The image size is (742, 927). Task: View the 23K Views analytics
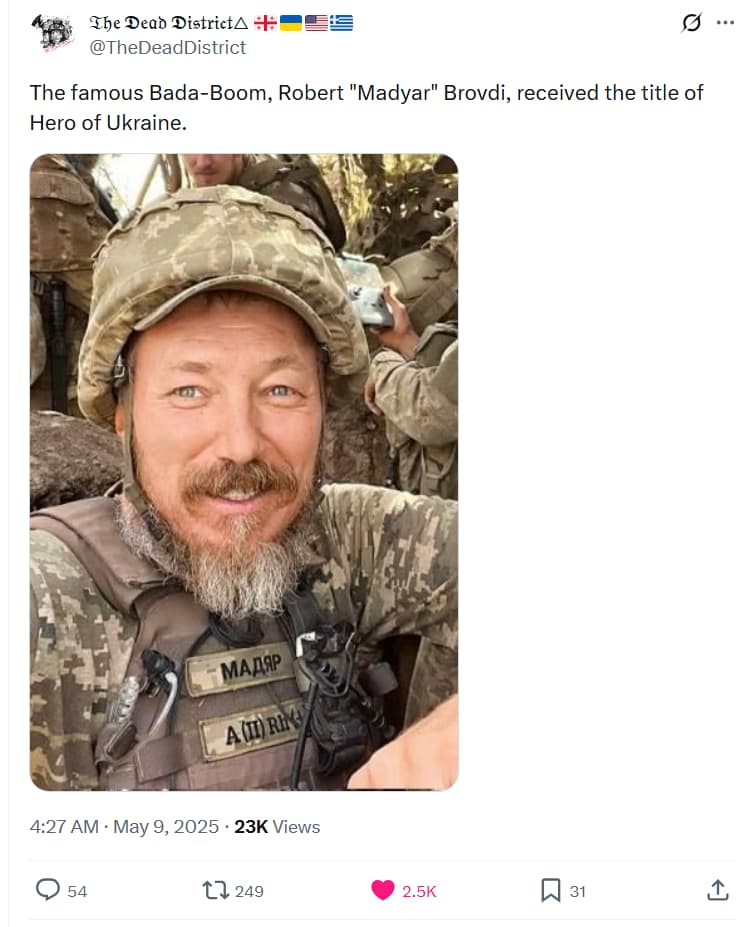(x=277, y=826)
